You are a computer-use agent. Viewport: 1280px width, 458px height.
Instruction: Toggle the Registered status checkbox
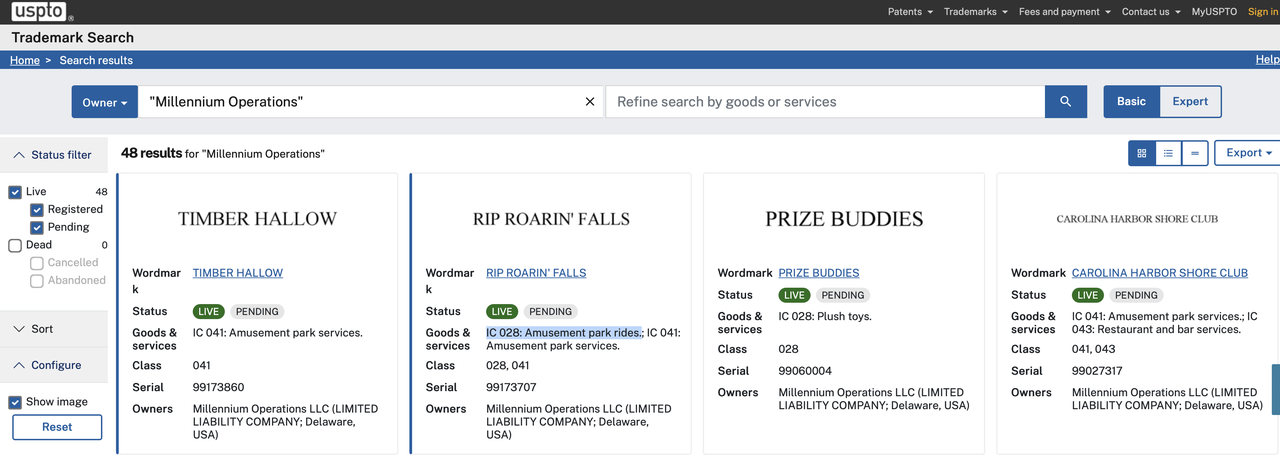click(x=37, y=210)
